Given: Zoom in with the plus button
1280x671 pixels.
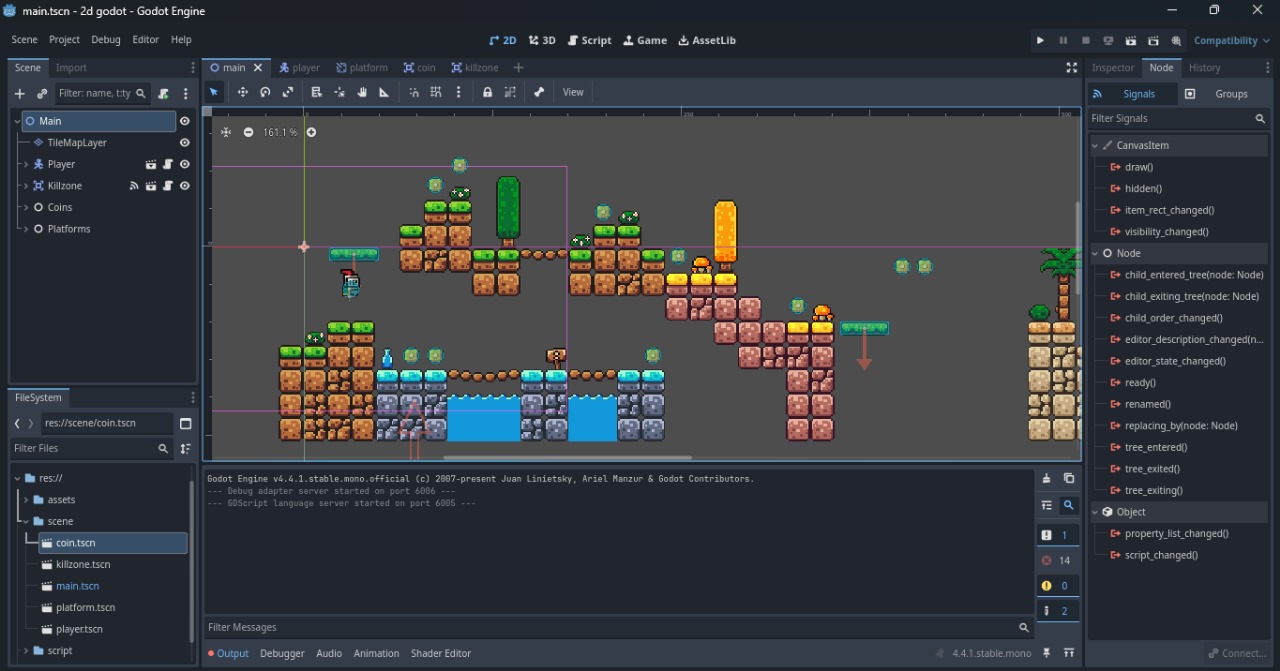Looking at the screenshot, I should click(311, 132).
